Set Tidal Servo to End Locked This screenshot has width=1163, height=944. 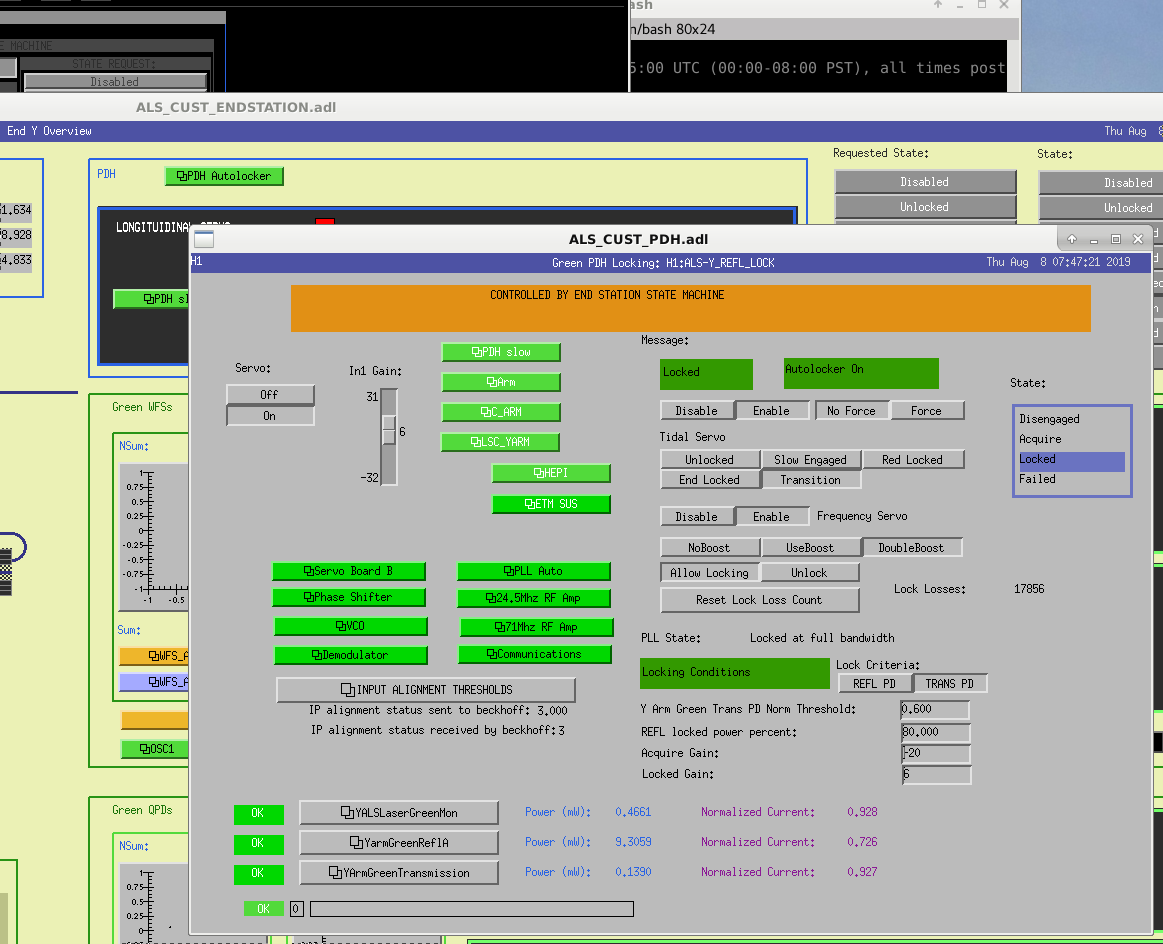(x=710, y=480)
